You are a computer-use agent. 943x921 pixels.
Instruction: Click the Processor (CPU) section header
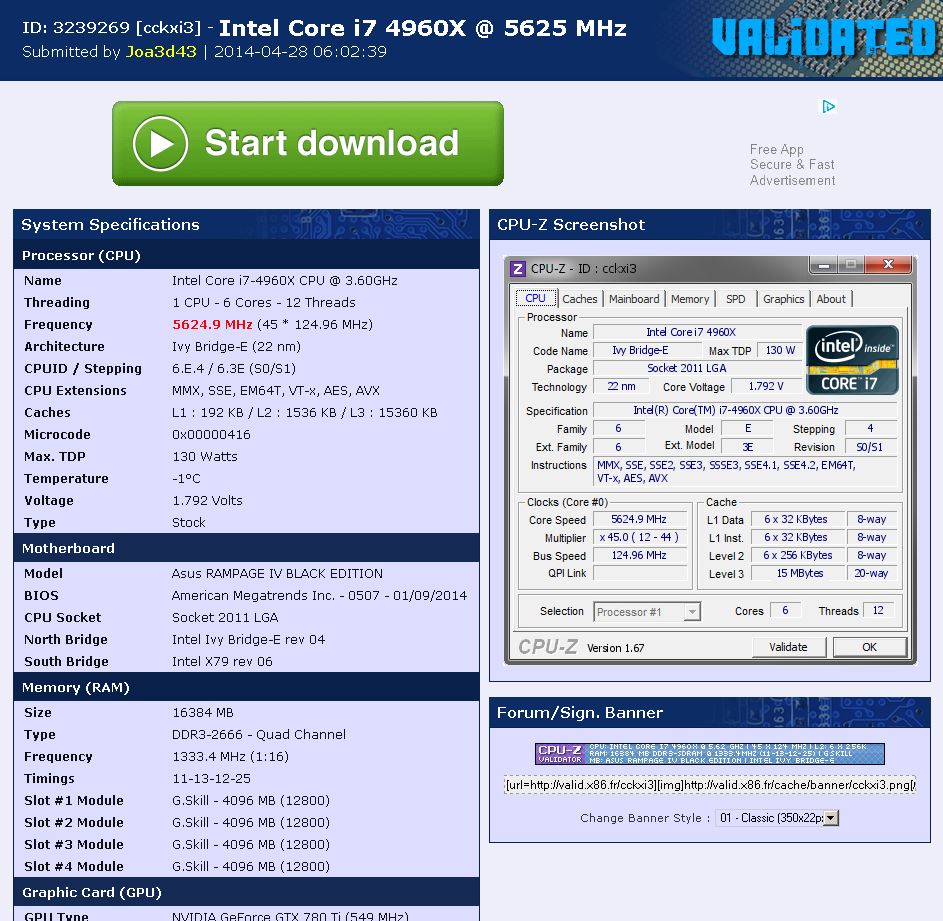(x=246, y=255)
